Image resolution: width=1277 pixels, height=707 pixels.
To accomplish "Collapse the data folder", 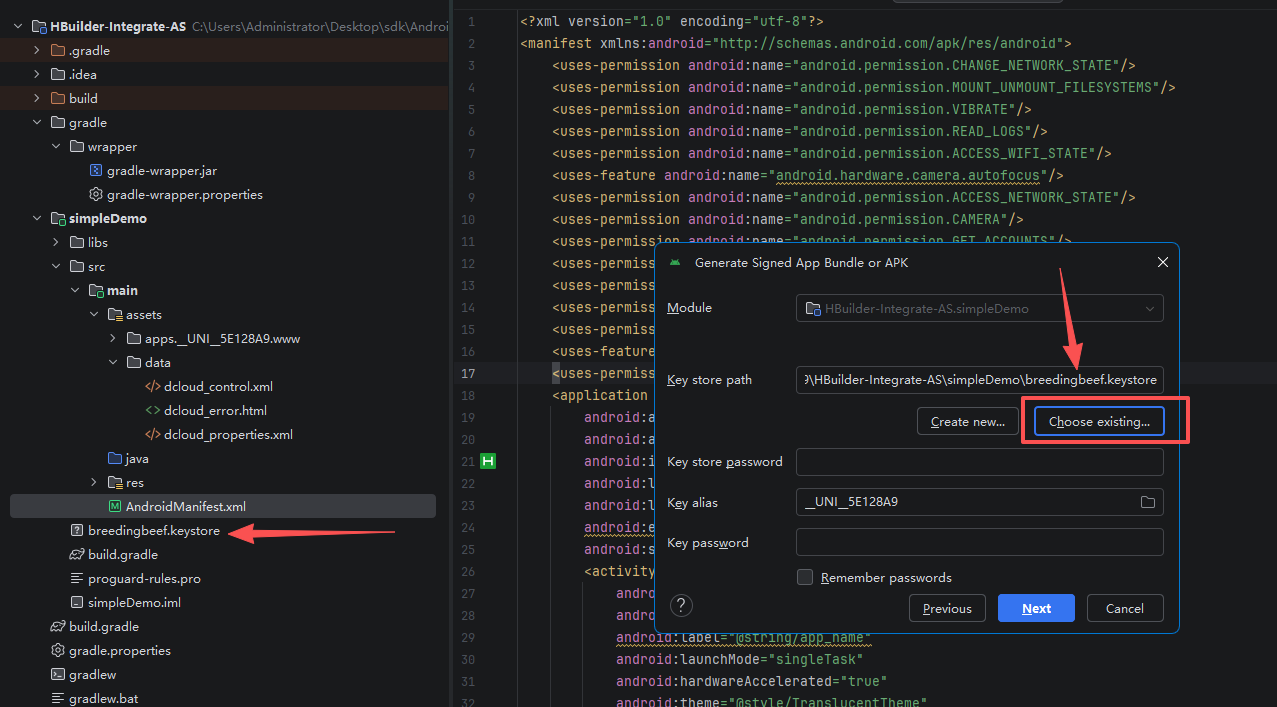I will pos(113,362).
